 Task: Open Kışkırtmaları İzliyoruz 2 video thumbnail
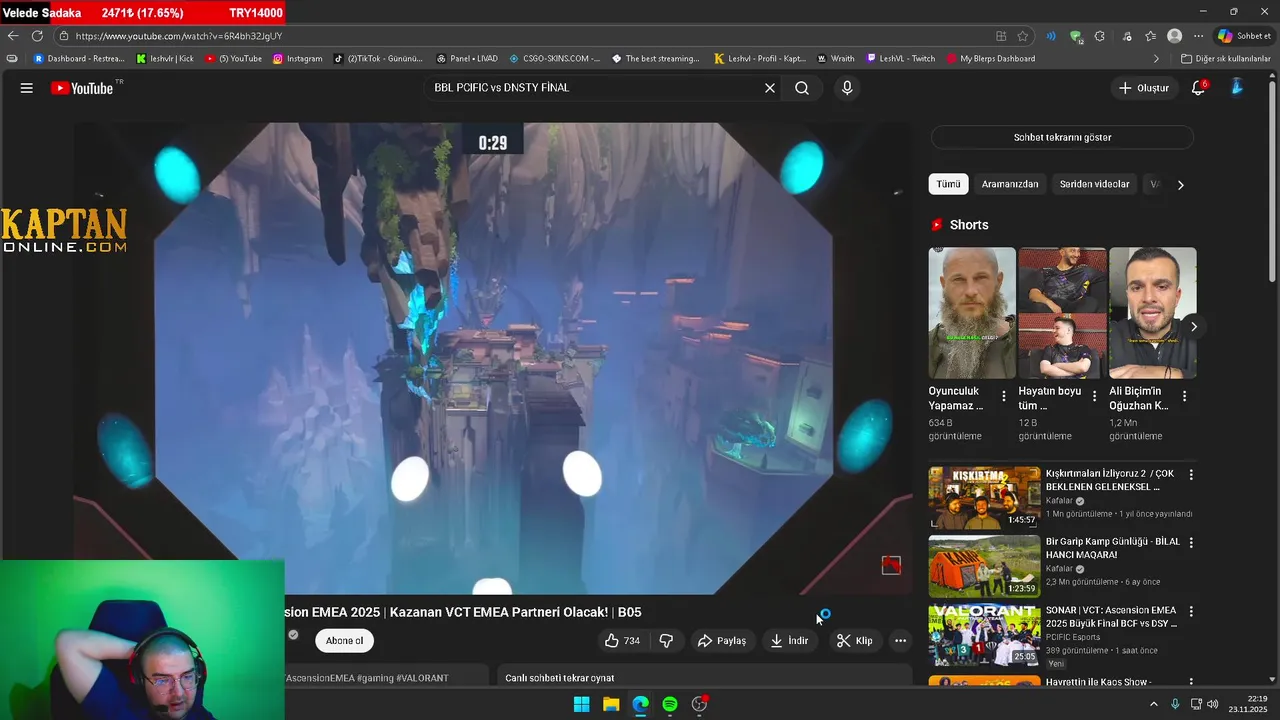tap(984, 498)
